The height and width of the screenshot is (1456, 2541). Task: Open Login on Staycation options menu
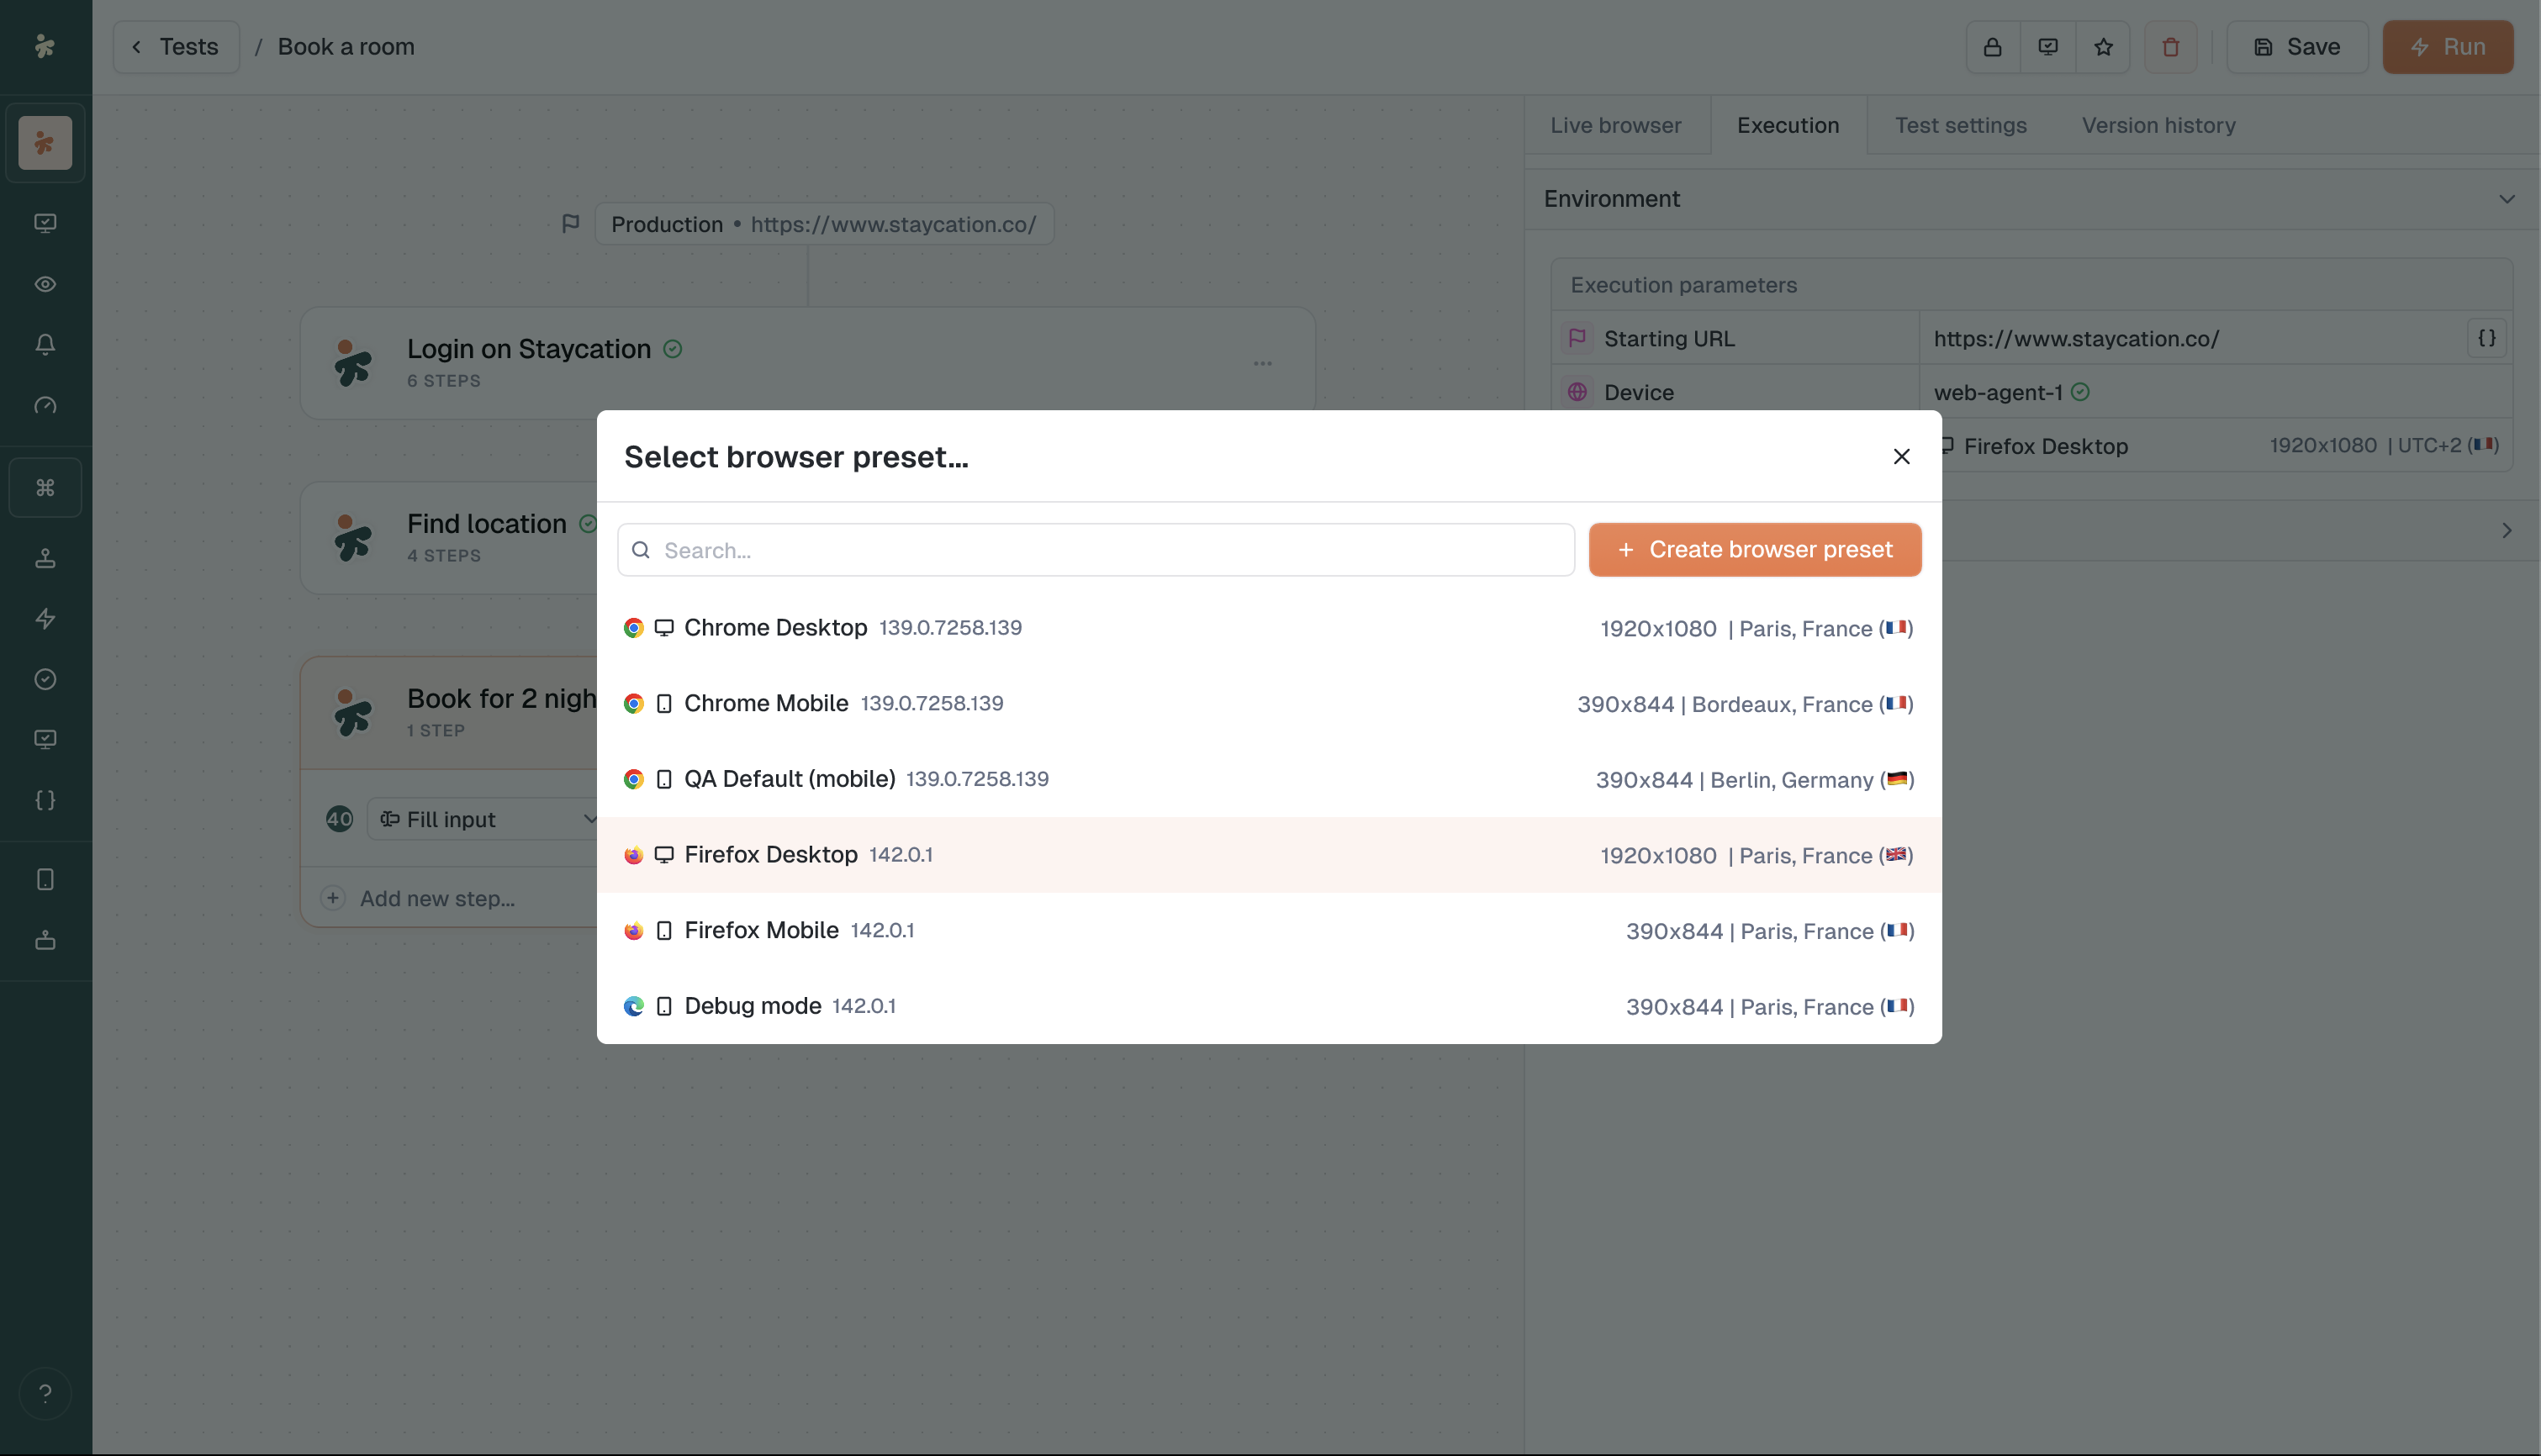[1262, 363]
